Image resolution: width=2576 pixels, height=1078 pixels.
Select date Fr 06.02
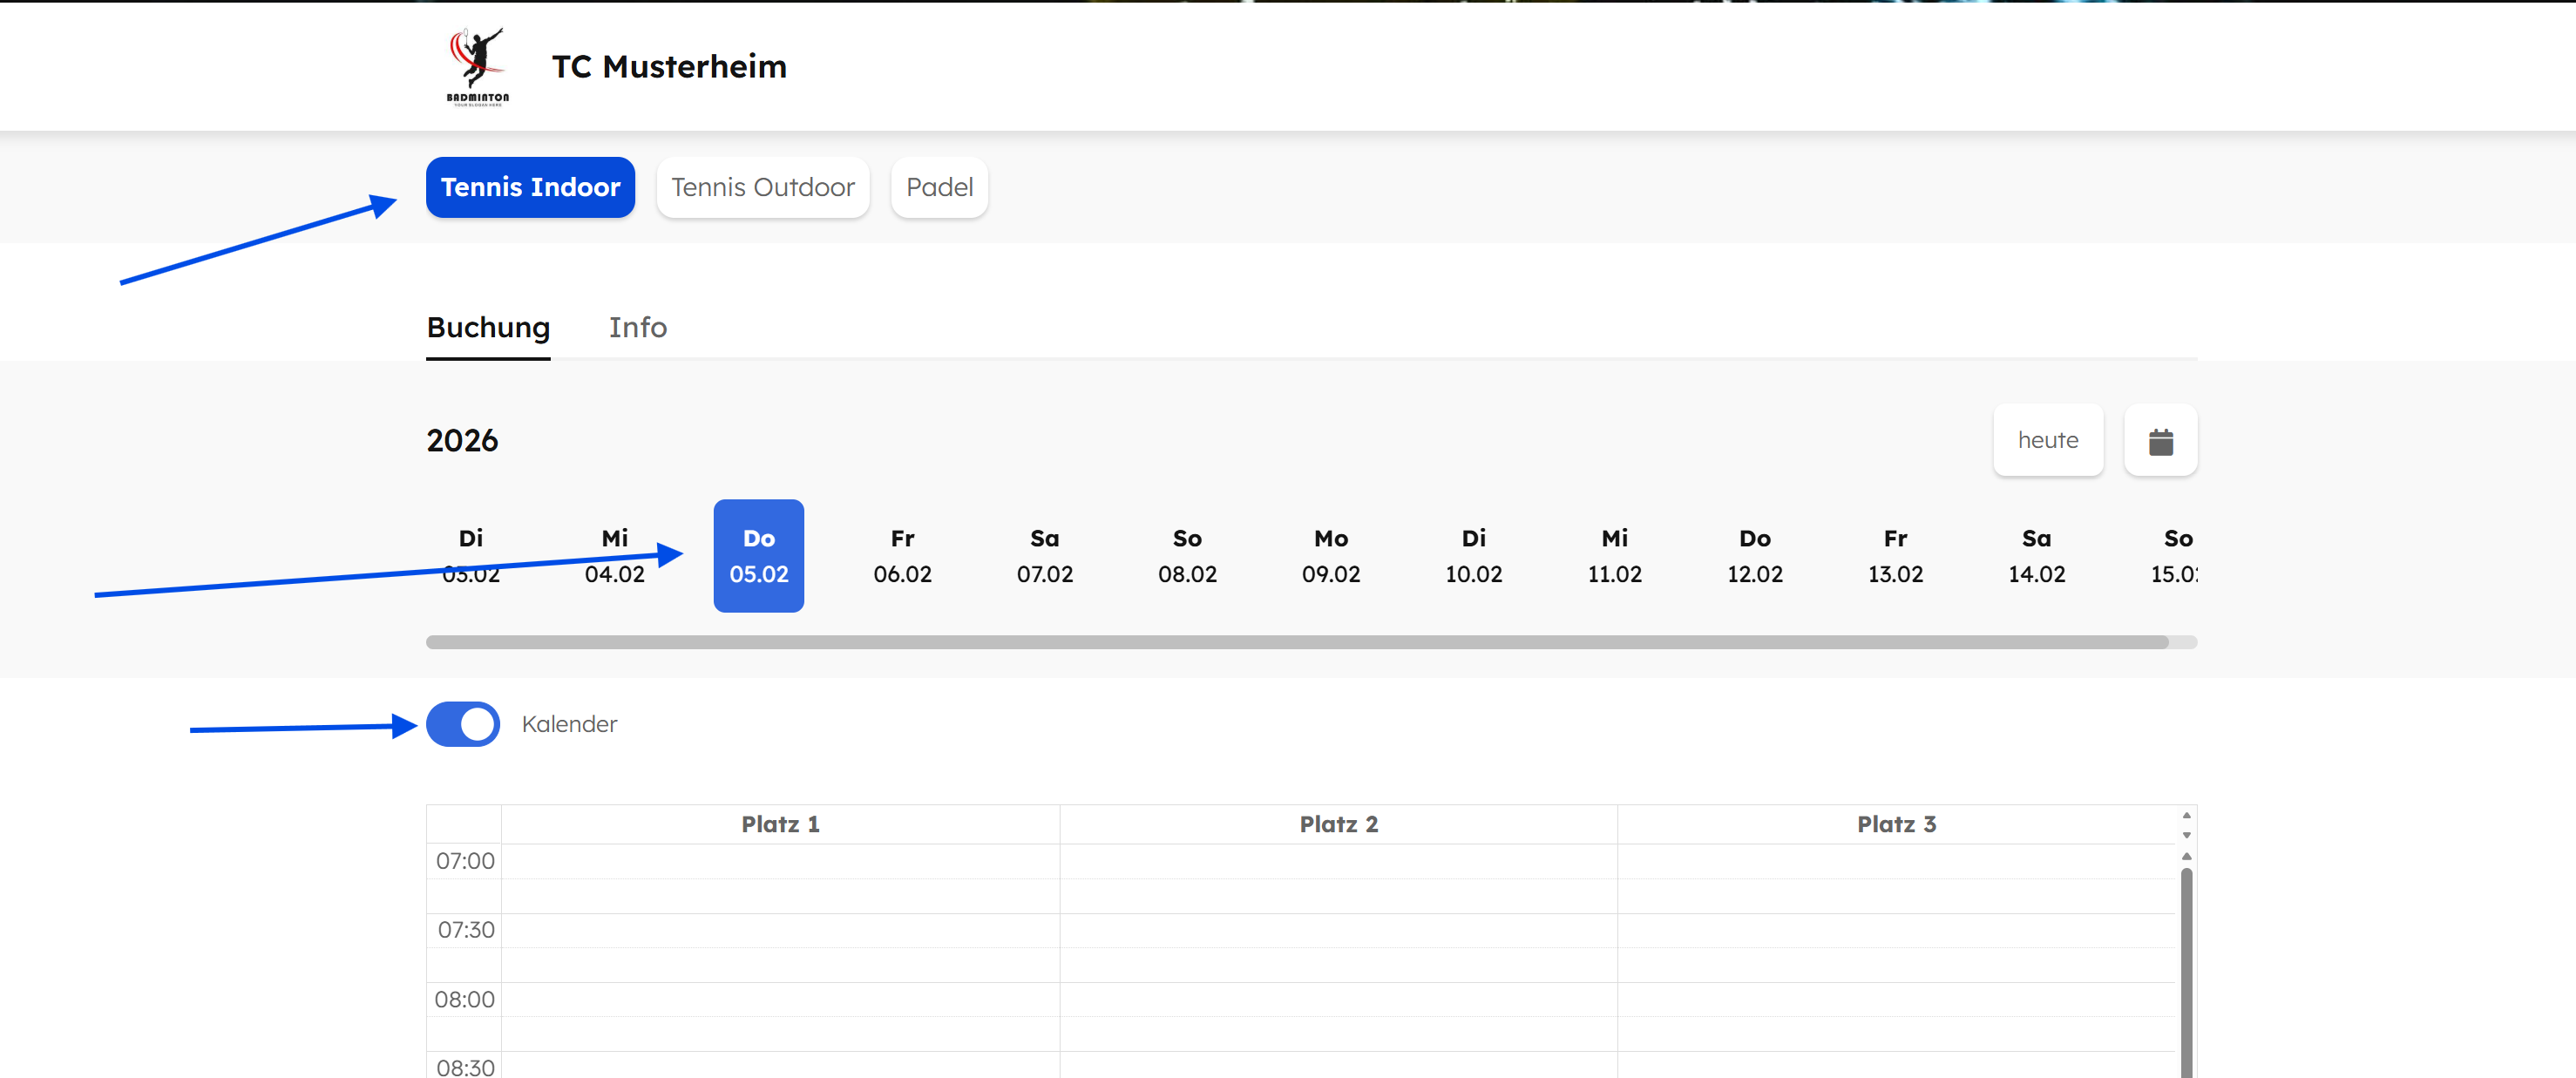(902, 556)
